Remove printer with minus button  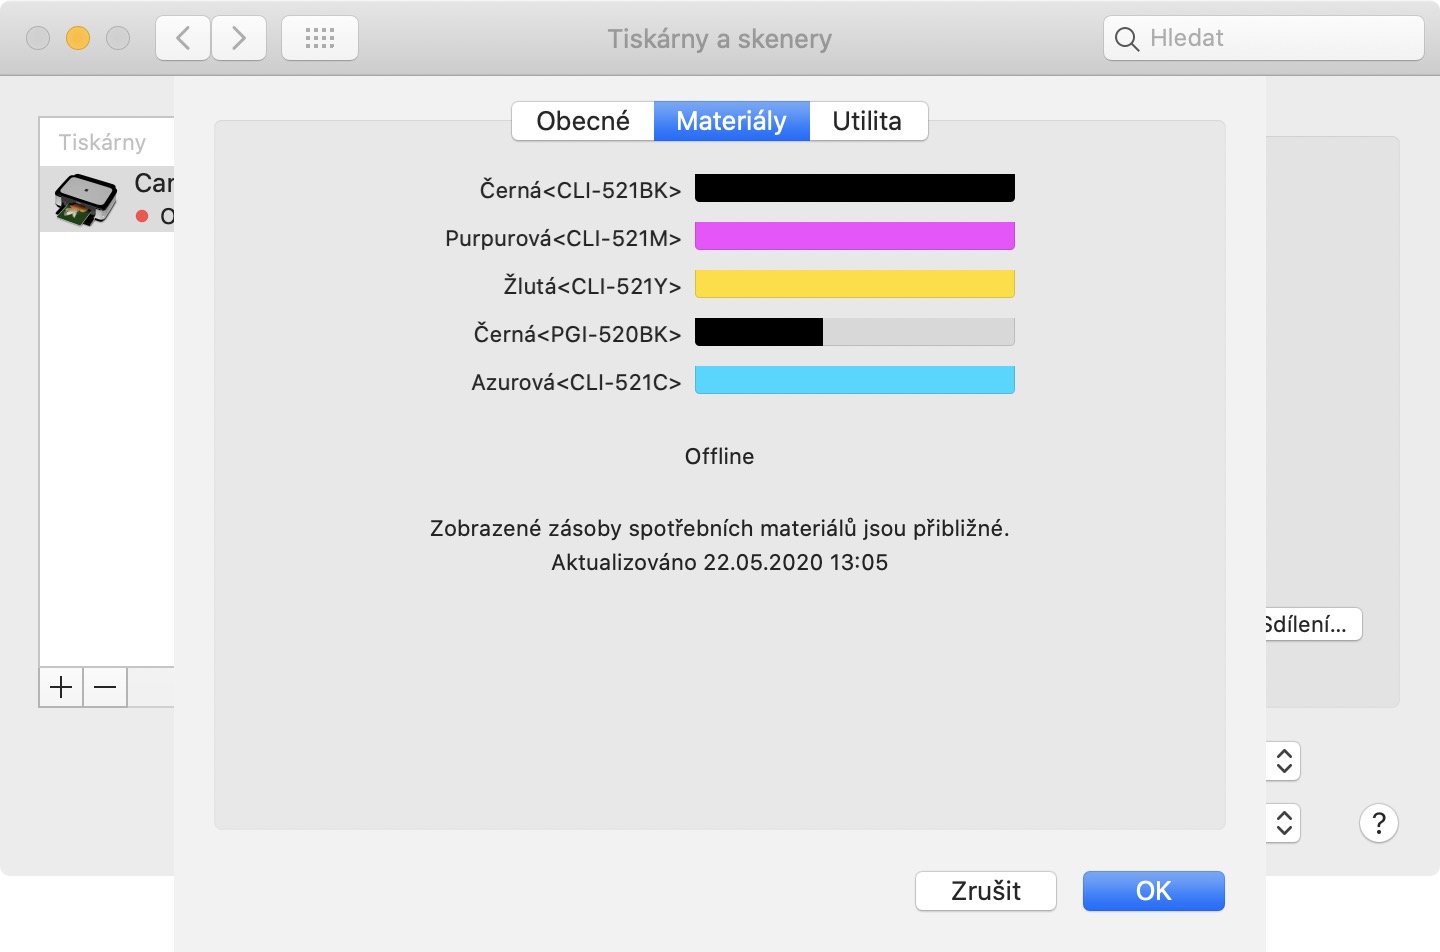(105, 687)
